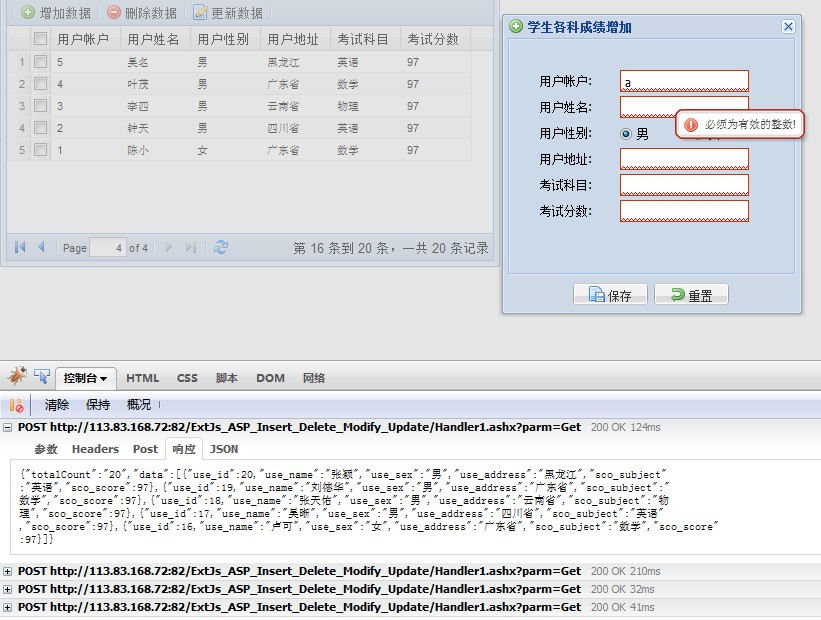Sort by 用户帐户 column header

pos(86,39)
